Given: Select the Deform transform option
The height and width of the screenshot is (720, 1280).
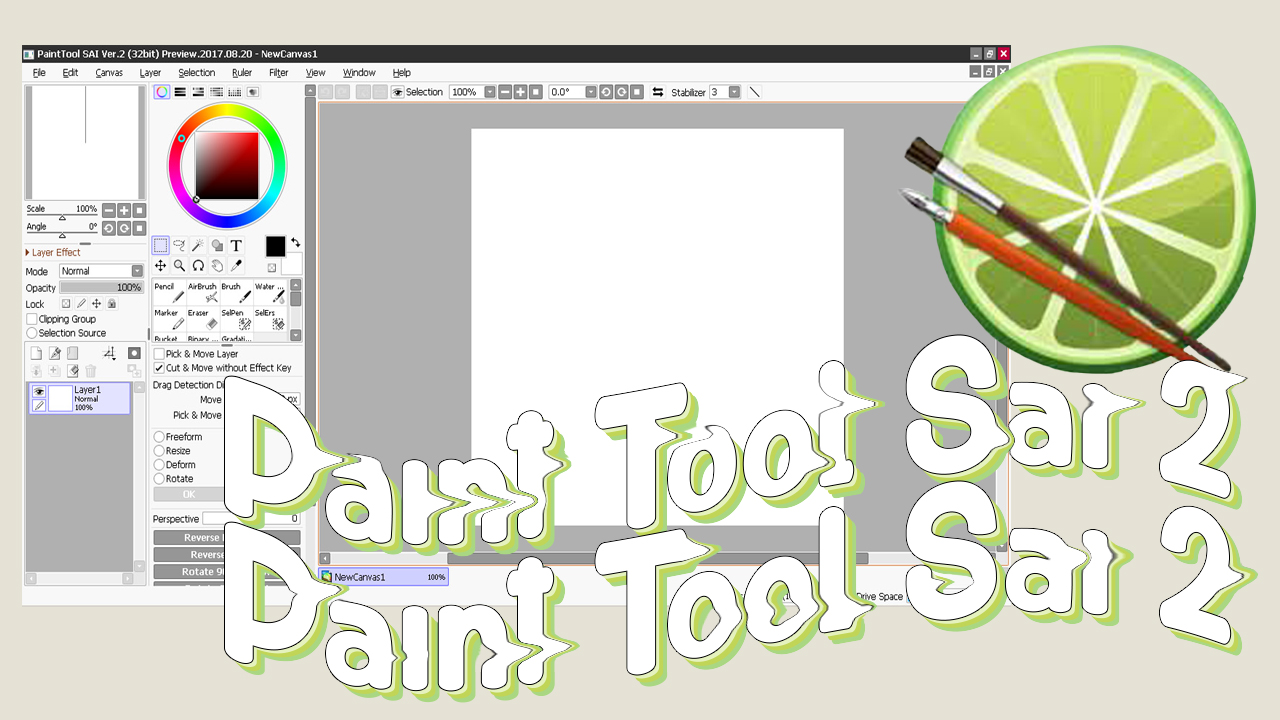Looking at the screenshot, I should (x=159, y=465).
